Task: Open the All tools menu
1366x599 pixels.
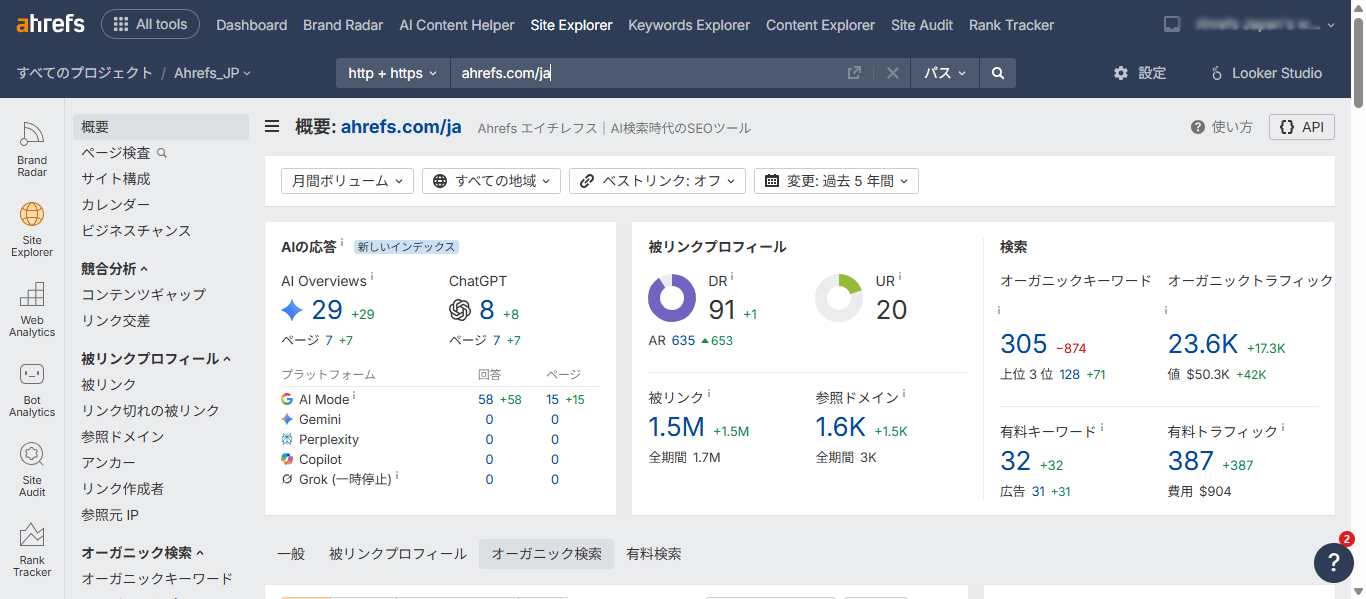Action: (151, 24)
